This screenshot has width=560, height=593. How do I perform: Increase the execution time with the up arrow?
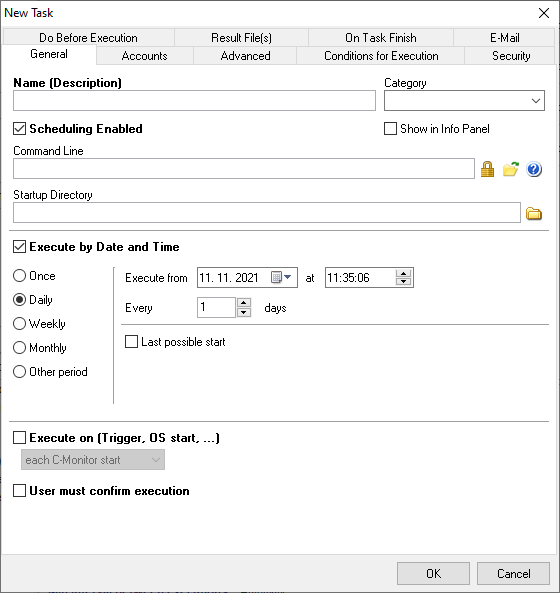pos(403,273)
